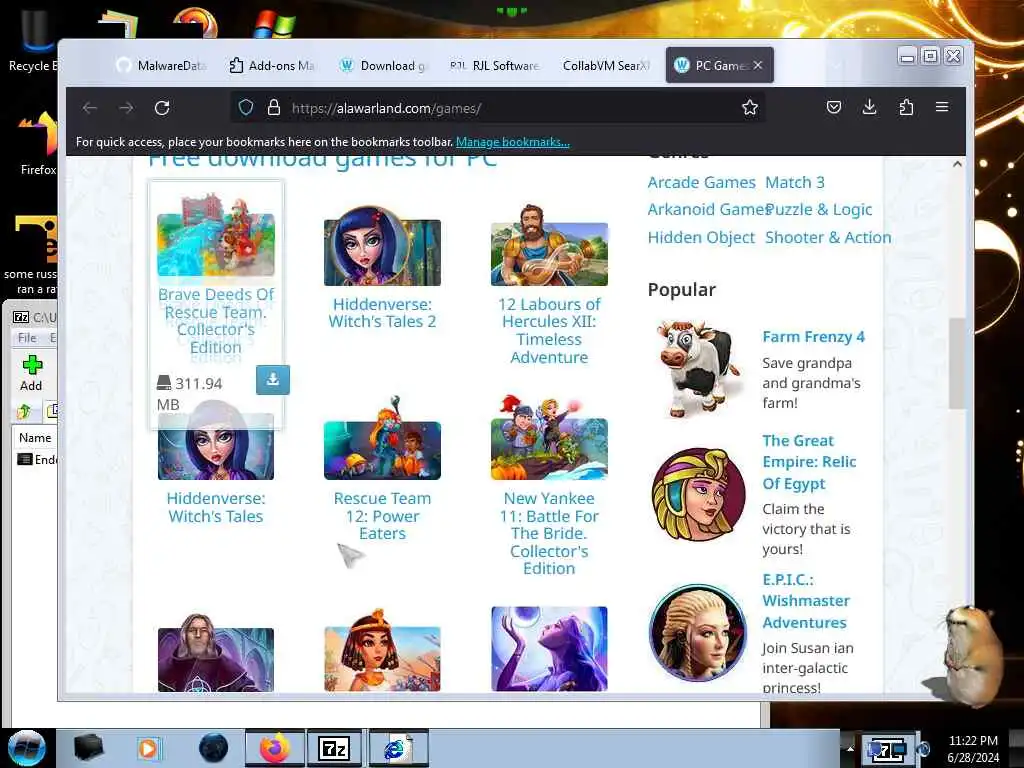This screenshot has width=1024, height=768.
Task: Click Hiddenverse Witch's Tales 2 thumbnail
Action: click(382, 247)
